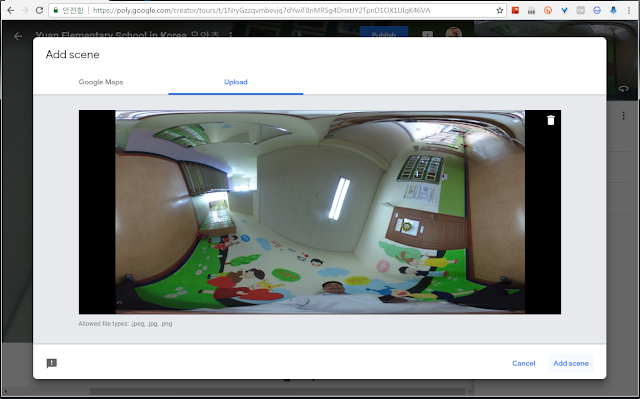Open the user account avatar

point(453,32)
